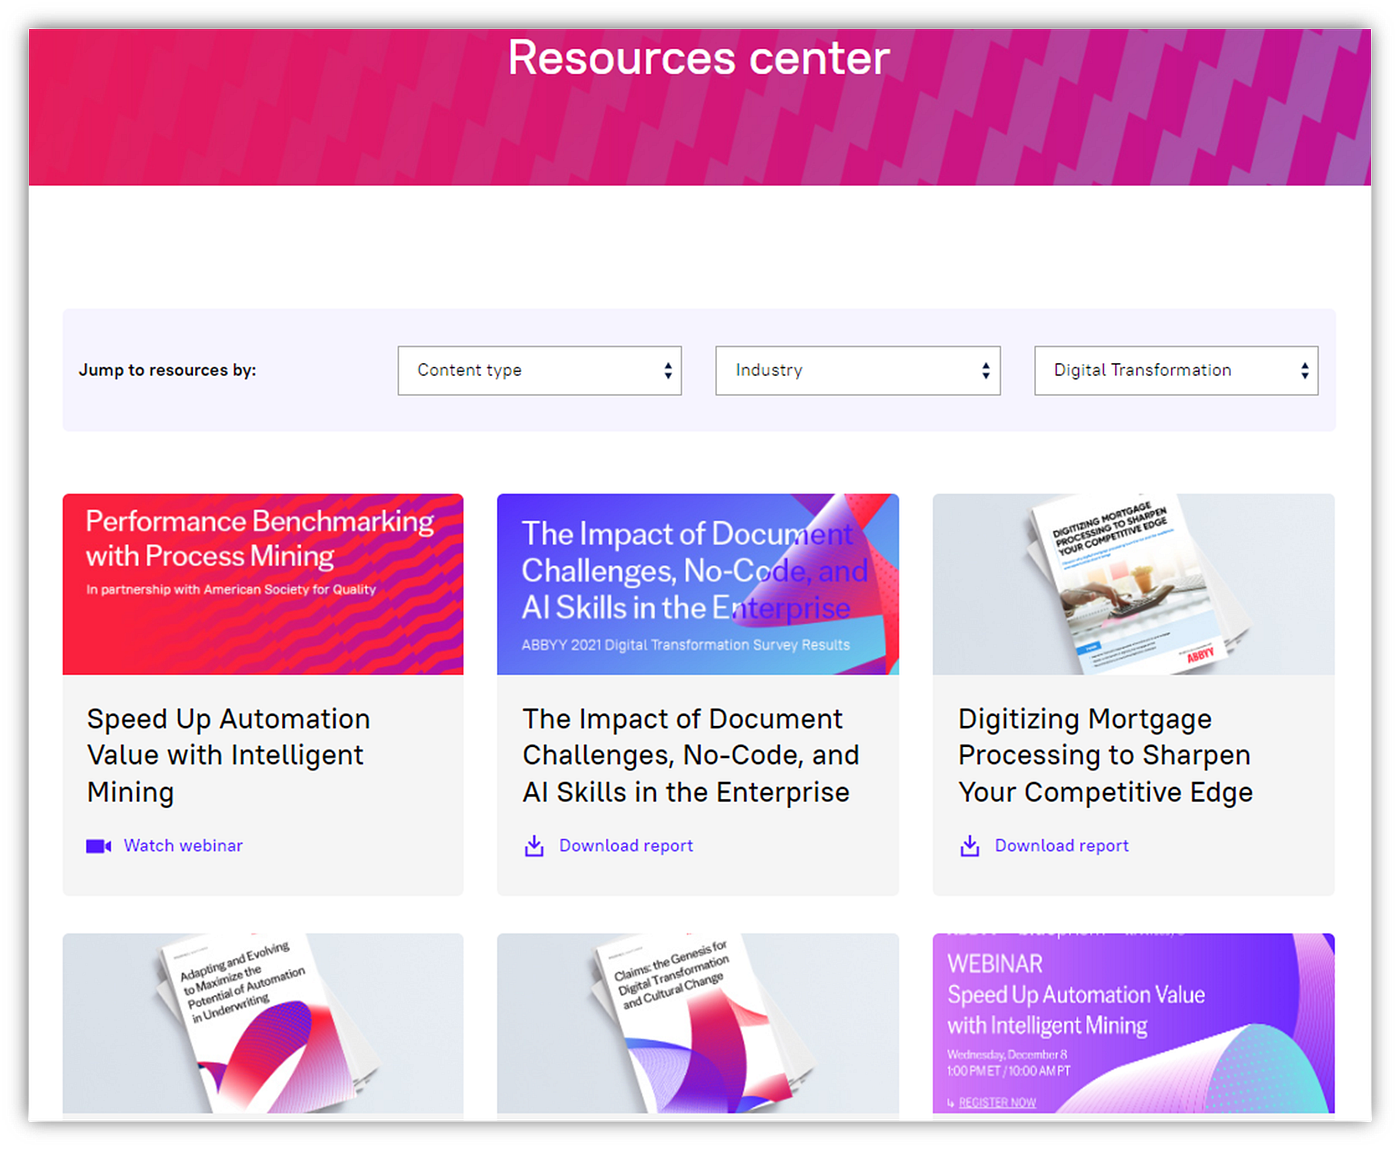Open Performance Benchmarking with Process Mining thumbnail
This screenshot has width=1400, height=1150.
[263, 584]
